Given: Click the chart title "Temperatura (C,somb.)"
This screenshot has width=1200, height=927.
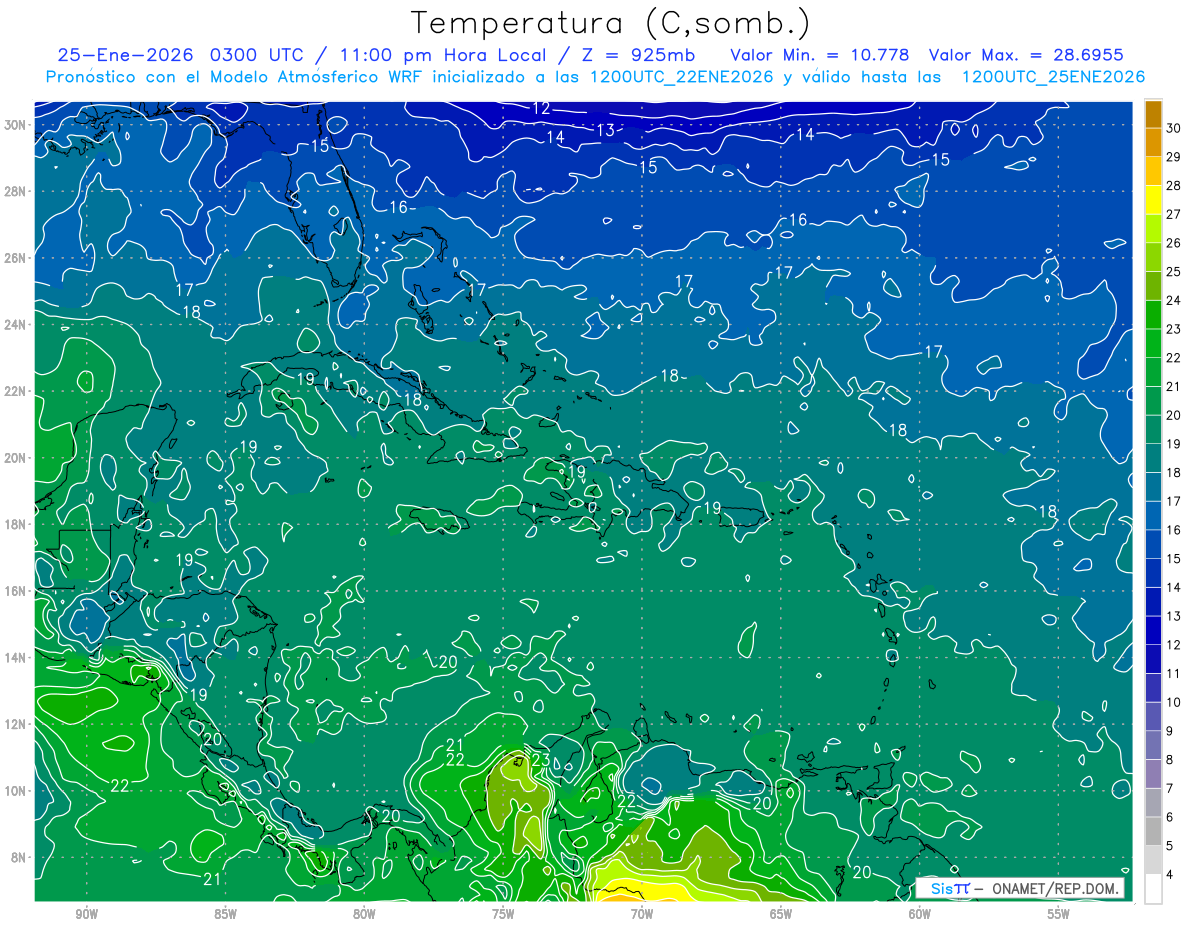Looking at the screenshot, I should click(x=611, y=23).
